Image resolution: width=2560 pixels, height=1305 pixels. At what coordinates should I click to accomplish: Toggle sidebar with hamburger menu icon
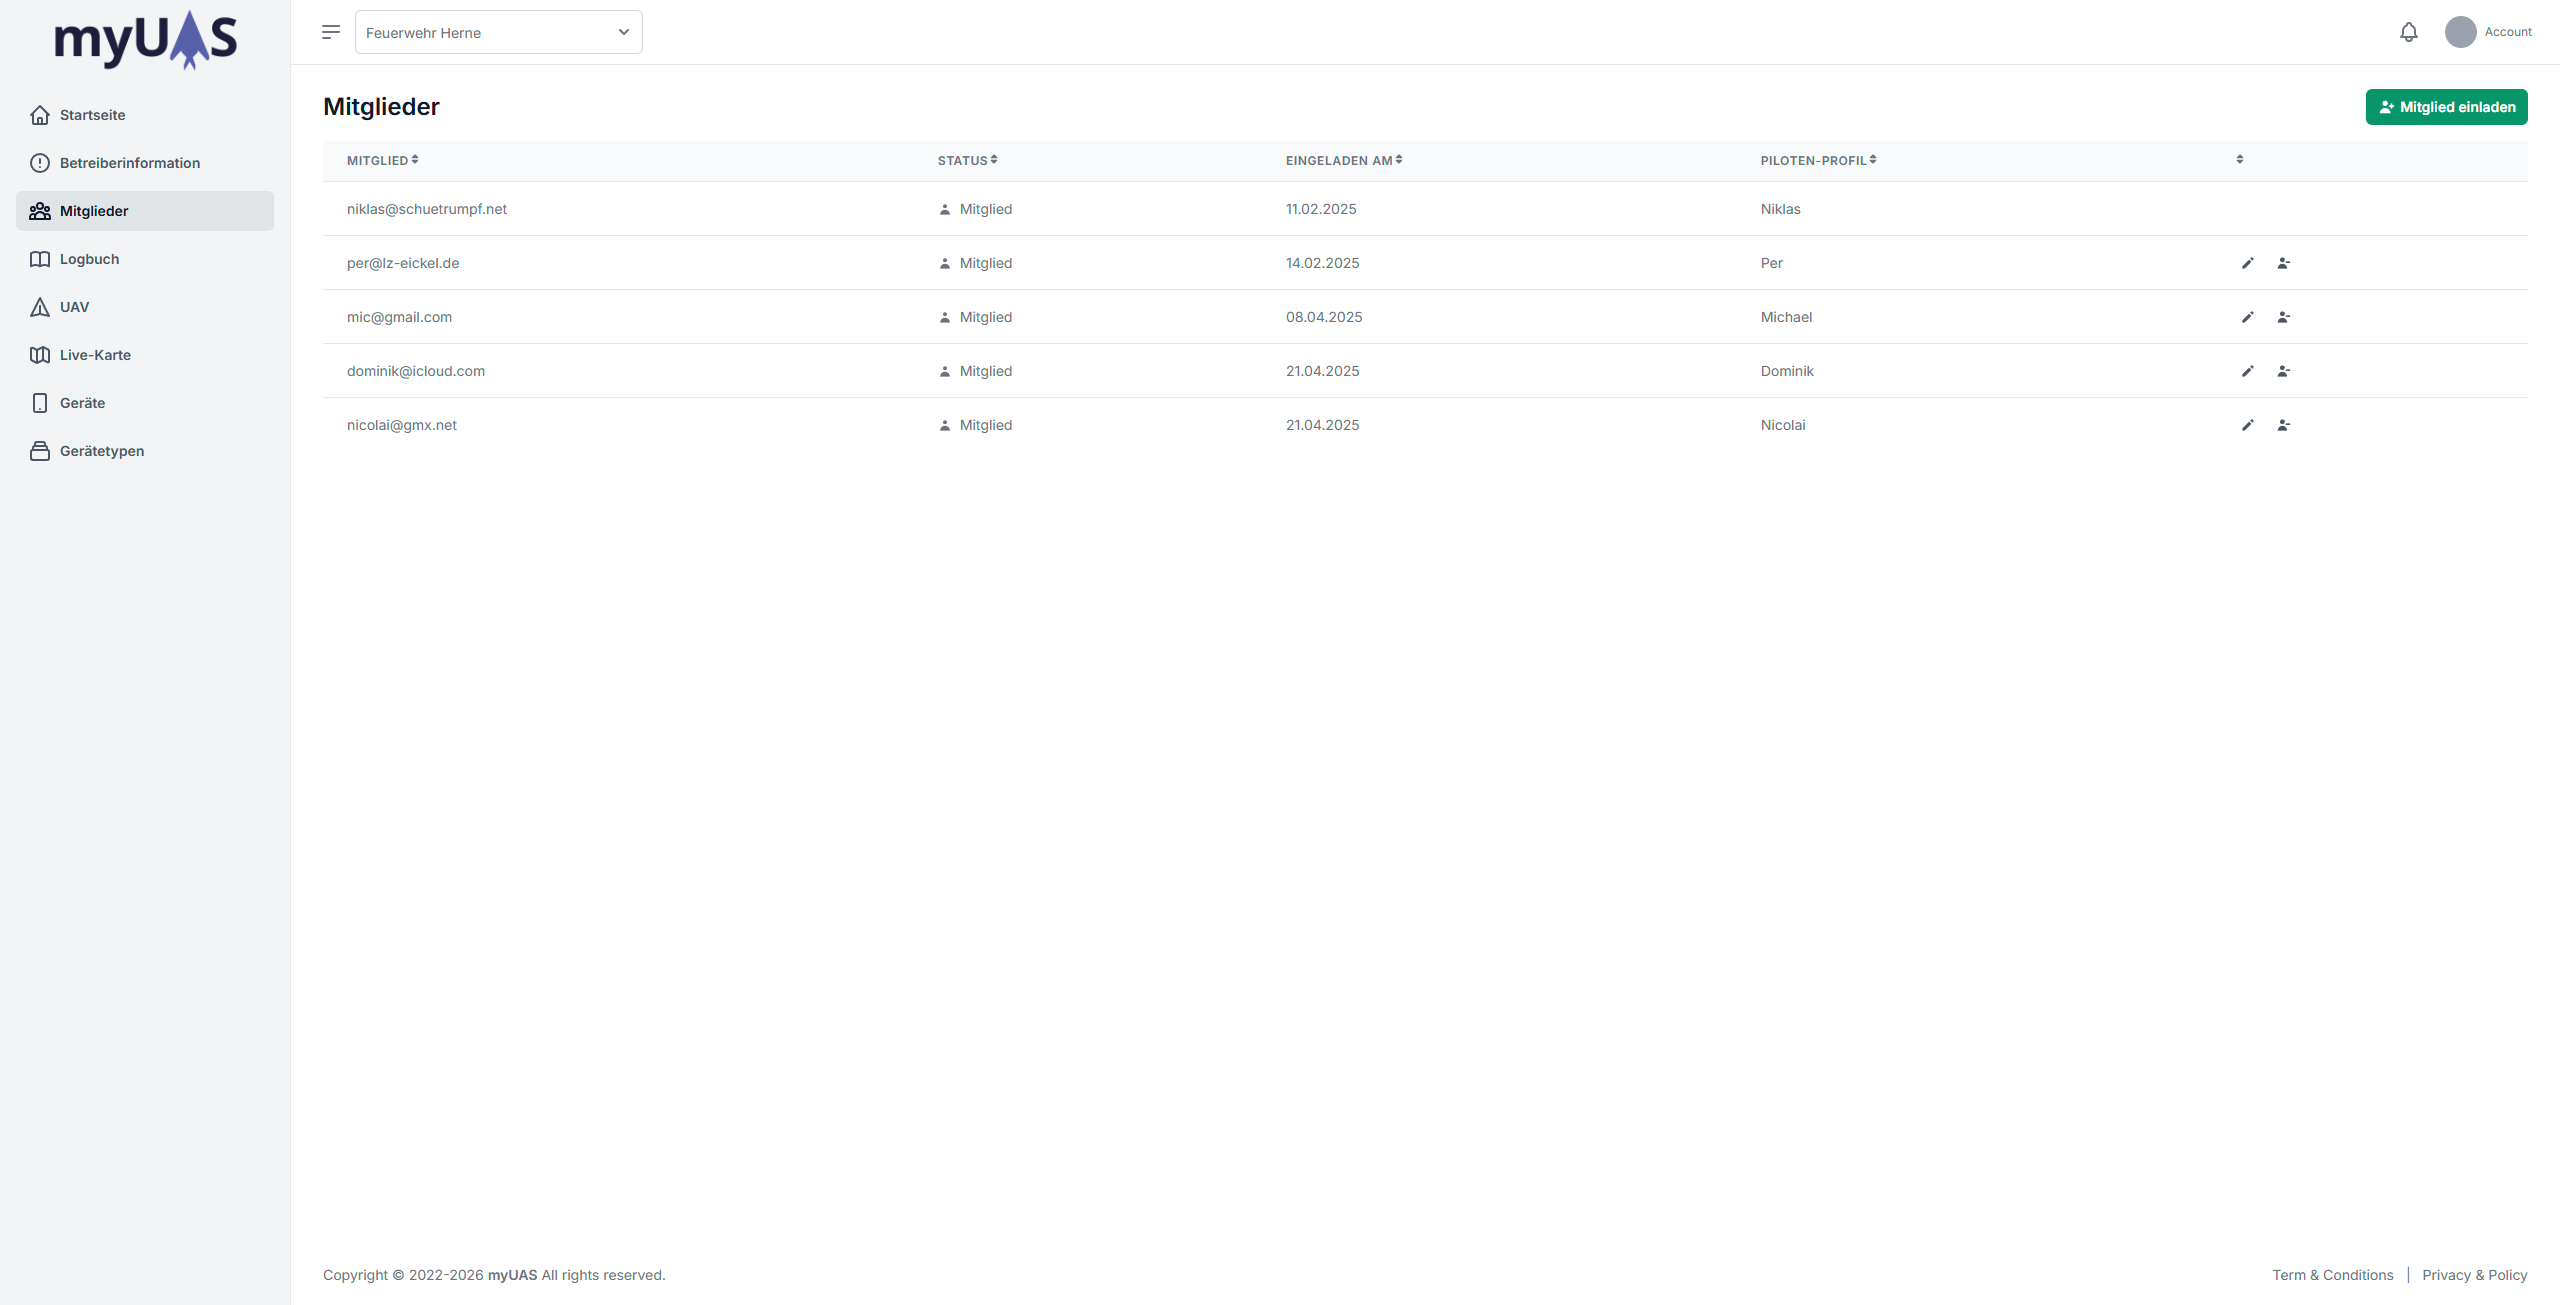(x=331, y=32)
